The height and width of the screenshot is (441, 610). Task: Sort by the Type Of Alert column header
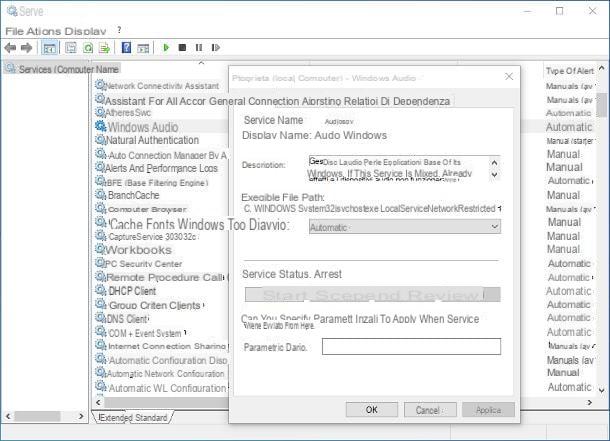pos(570,71)
